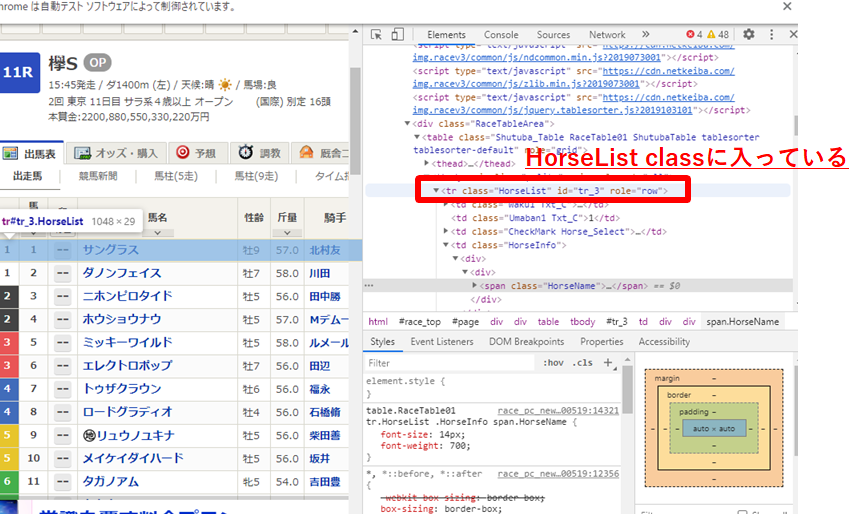Image resolution: width=864 pixels, height=514 pixels.
Task: Select the 馬柱(5走) sub-tab
Action: (175, 176)
